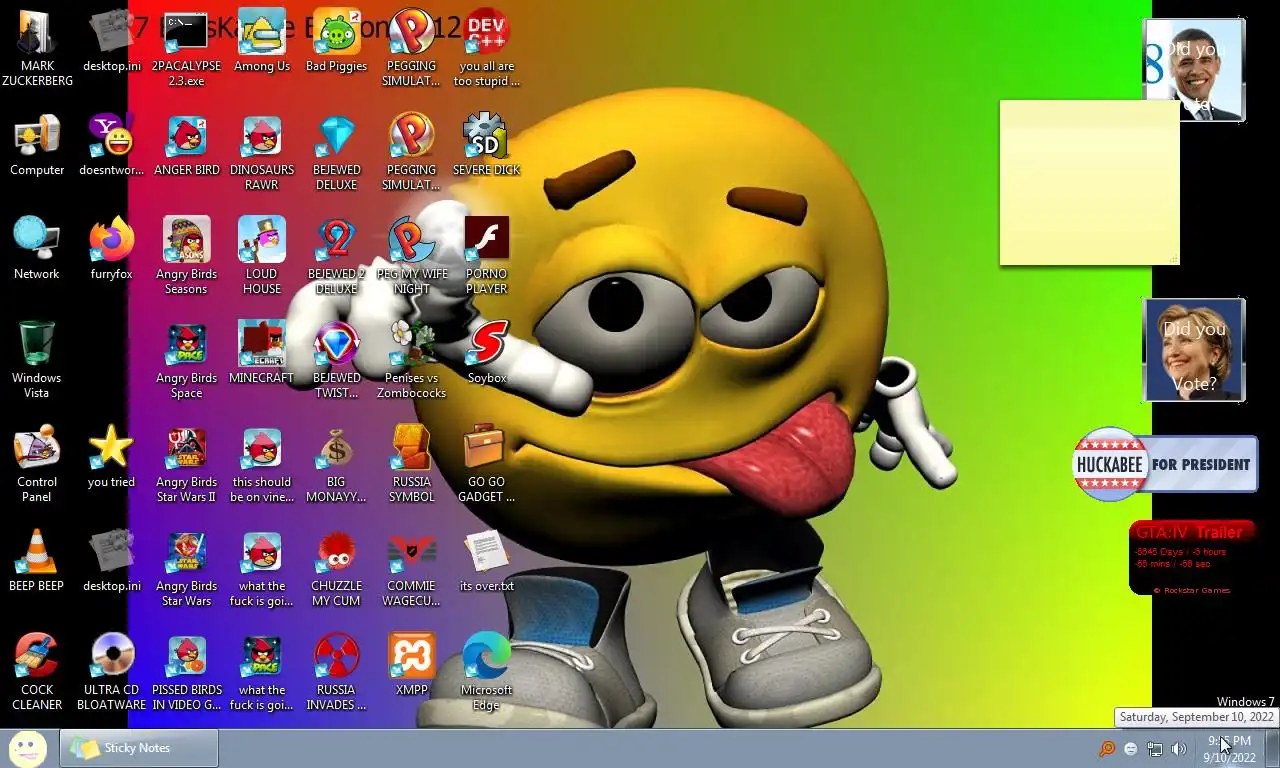
Task: Click the GTA:IV Trailer countdown gadget
Action: click(1193, 558)
